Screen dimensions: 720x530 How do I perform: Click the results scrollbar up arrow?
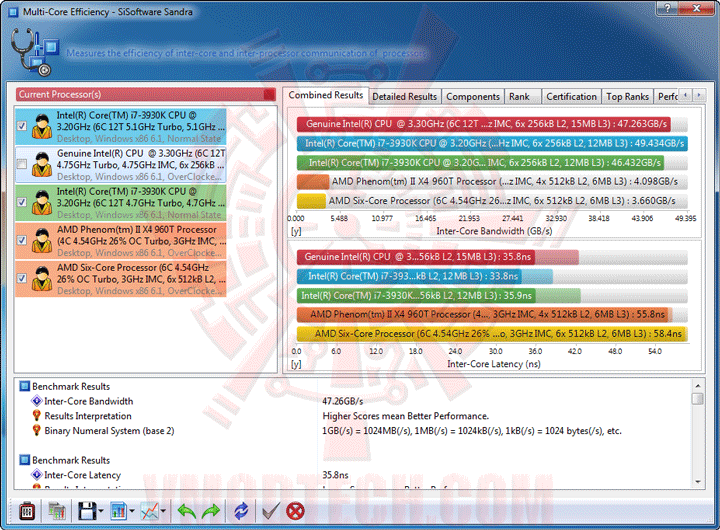click(698, 386)
